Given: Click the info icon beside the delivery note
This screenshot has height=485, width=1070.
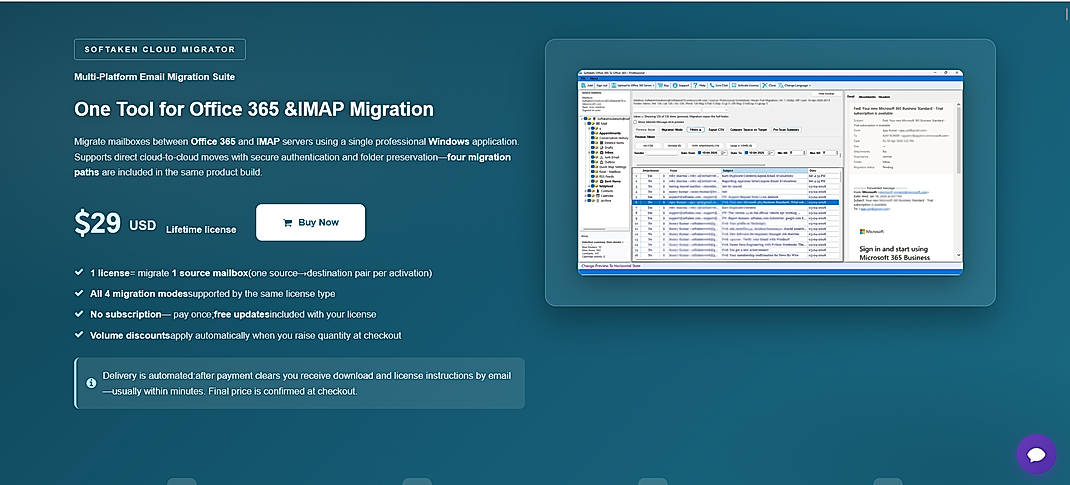Looking at the screenshot, I should [91, 383].
